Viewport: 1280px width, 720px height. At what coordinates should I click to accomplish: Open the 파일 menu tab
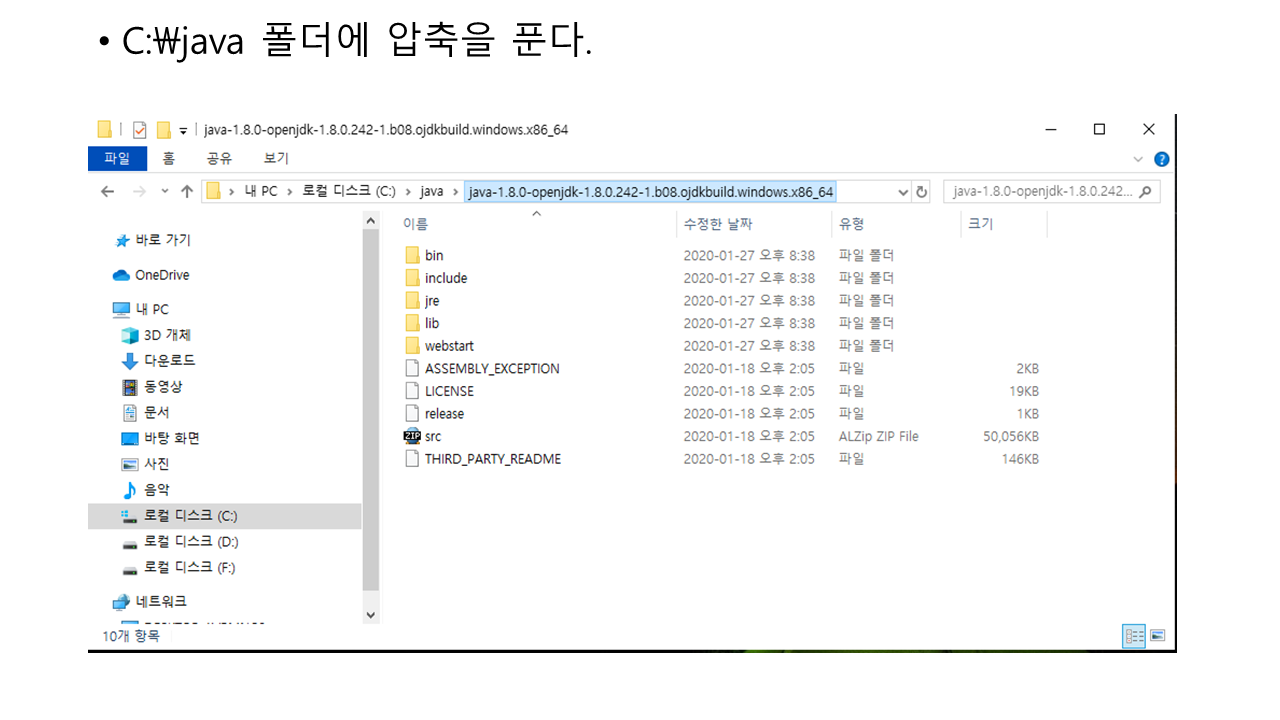(117, 159)
